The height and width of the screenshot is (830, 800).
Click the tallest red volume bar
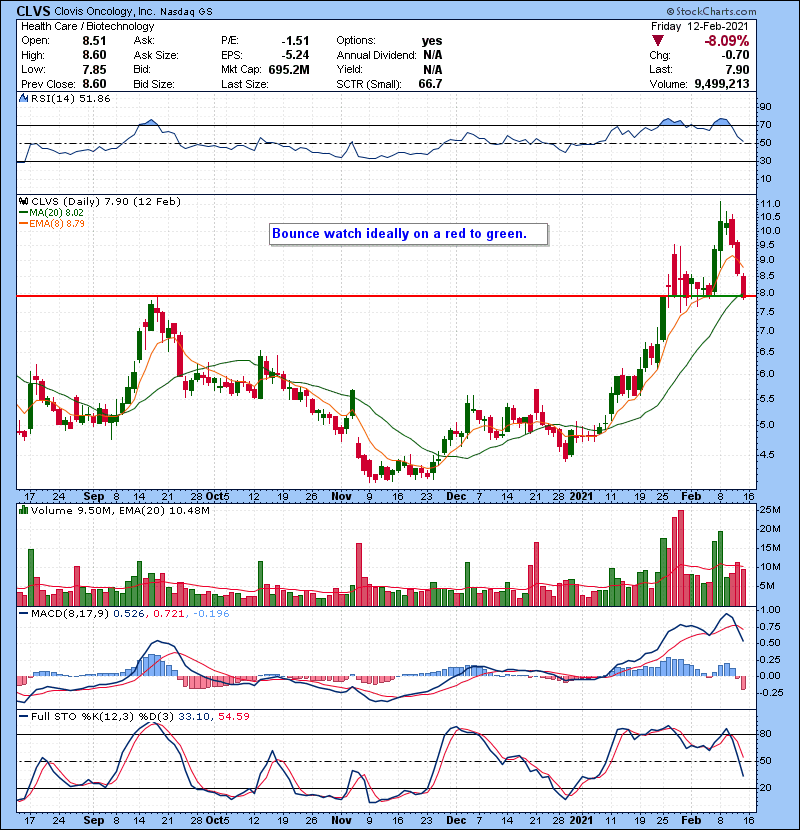pos(681,558)
